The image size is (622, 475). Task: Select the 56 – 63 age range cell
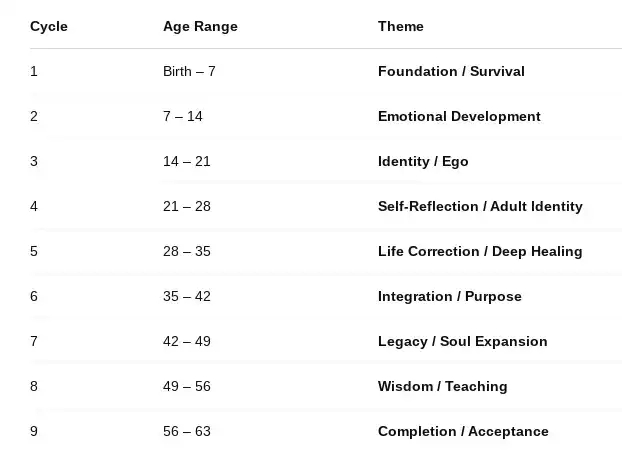pyautogui.click(x=187, y=431)
